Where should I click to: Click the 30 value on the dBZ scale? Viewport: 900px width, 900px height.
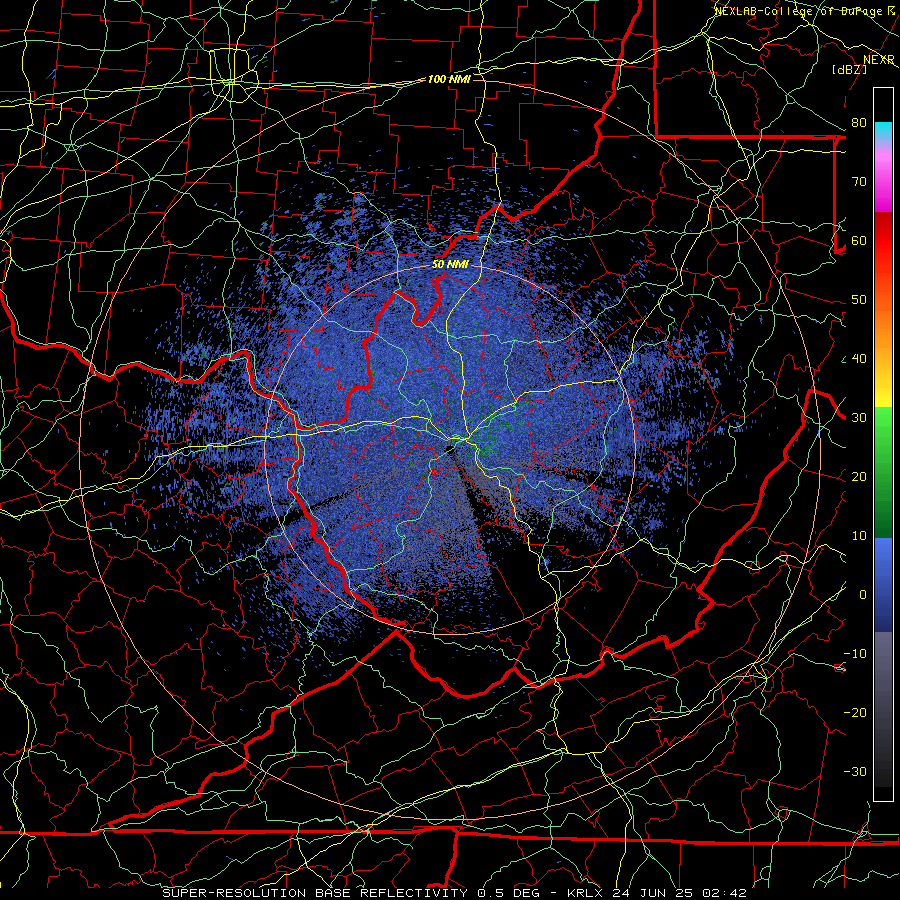click(859, 418)
